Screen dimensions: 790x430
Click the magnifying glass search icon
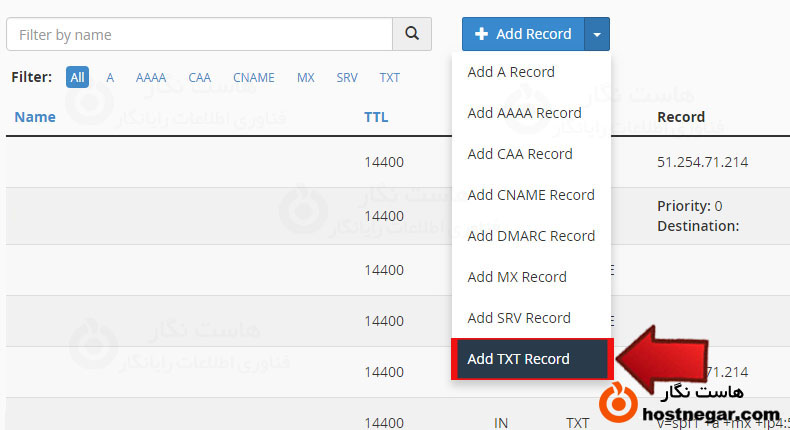(x=412, y=34)
